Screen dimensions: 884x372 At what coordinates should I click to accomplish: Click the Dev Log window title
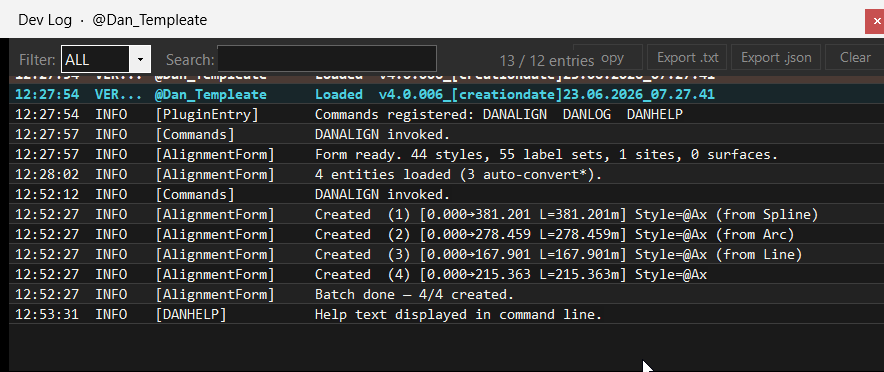[x=113, y=20]
